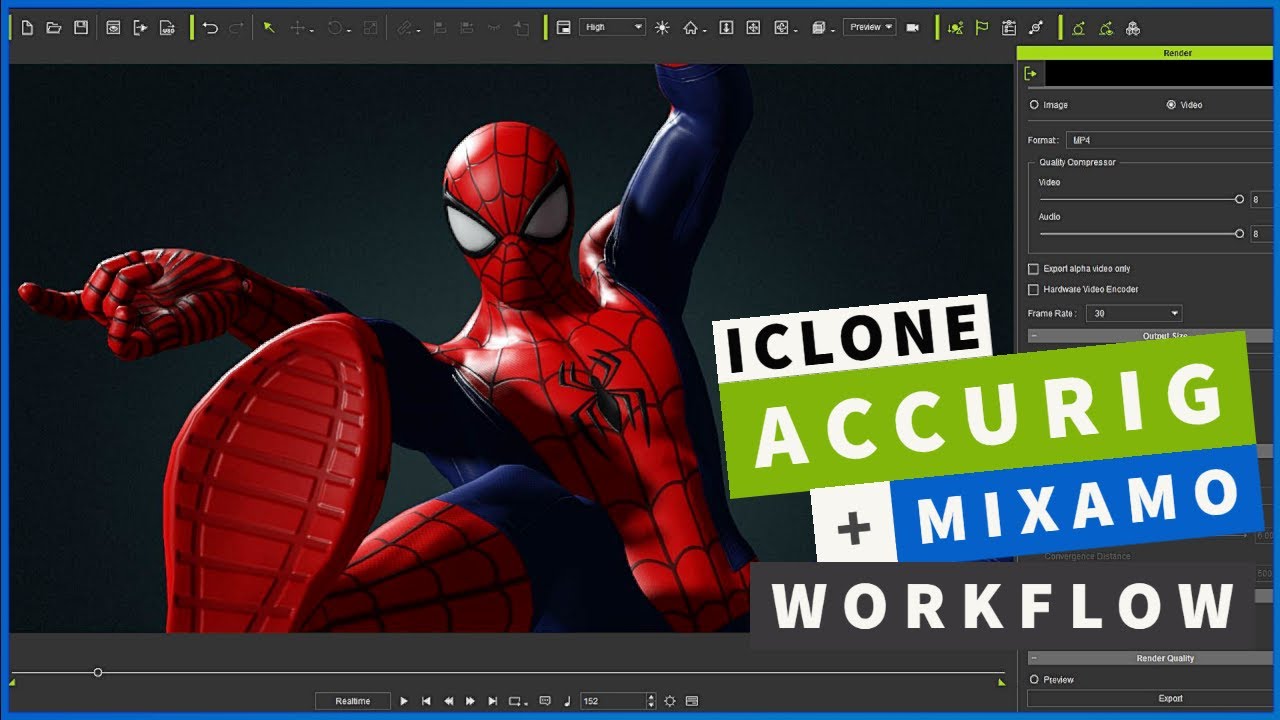Click the current frame field showing 152

(613, 701)
